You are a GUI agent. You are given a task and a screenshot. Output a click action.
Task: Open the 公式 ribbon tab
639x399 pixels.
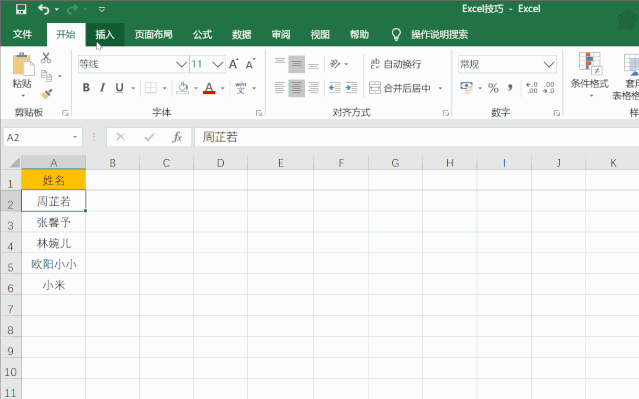pos(202,34)
